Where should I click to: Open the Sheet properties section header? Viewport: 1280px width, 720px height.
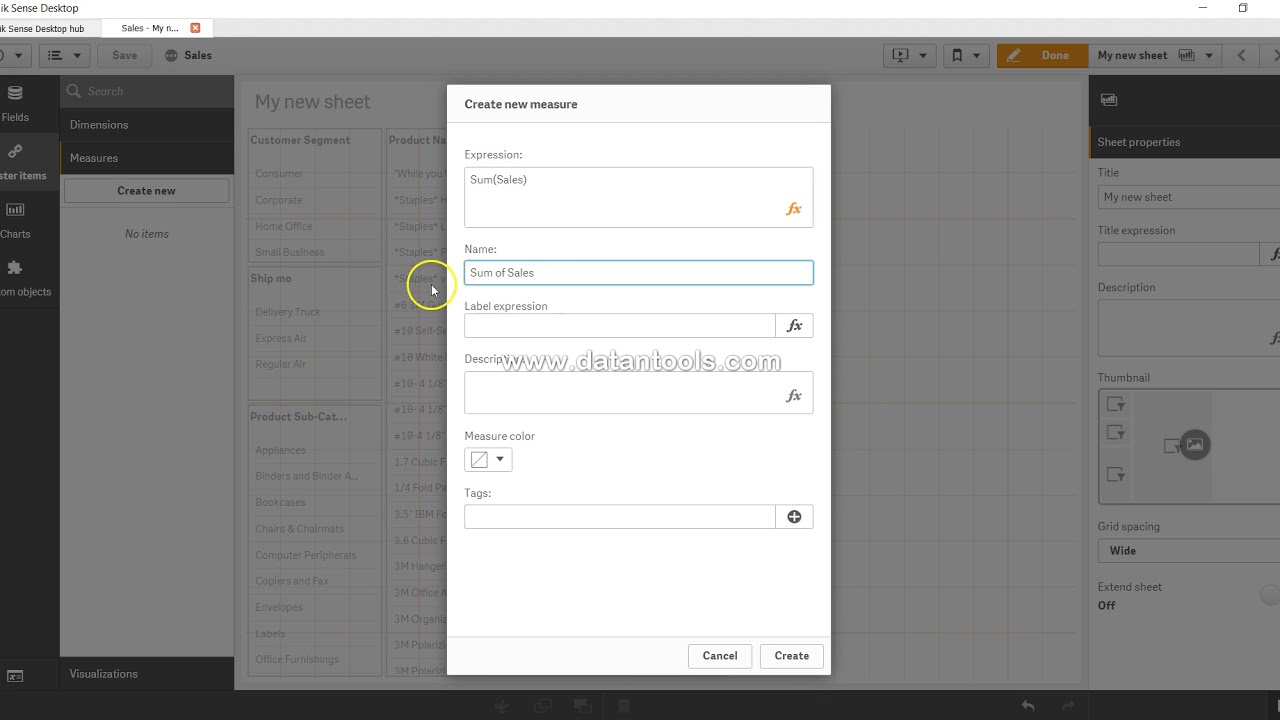[x=1184, y=142]
